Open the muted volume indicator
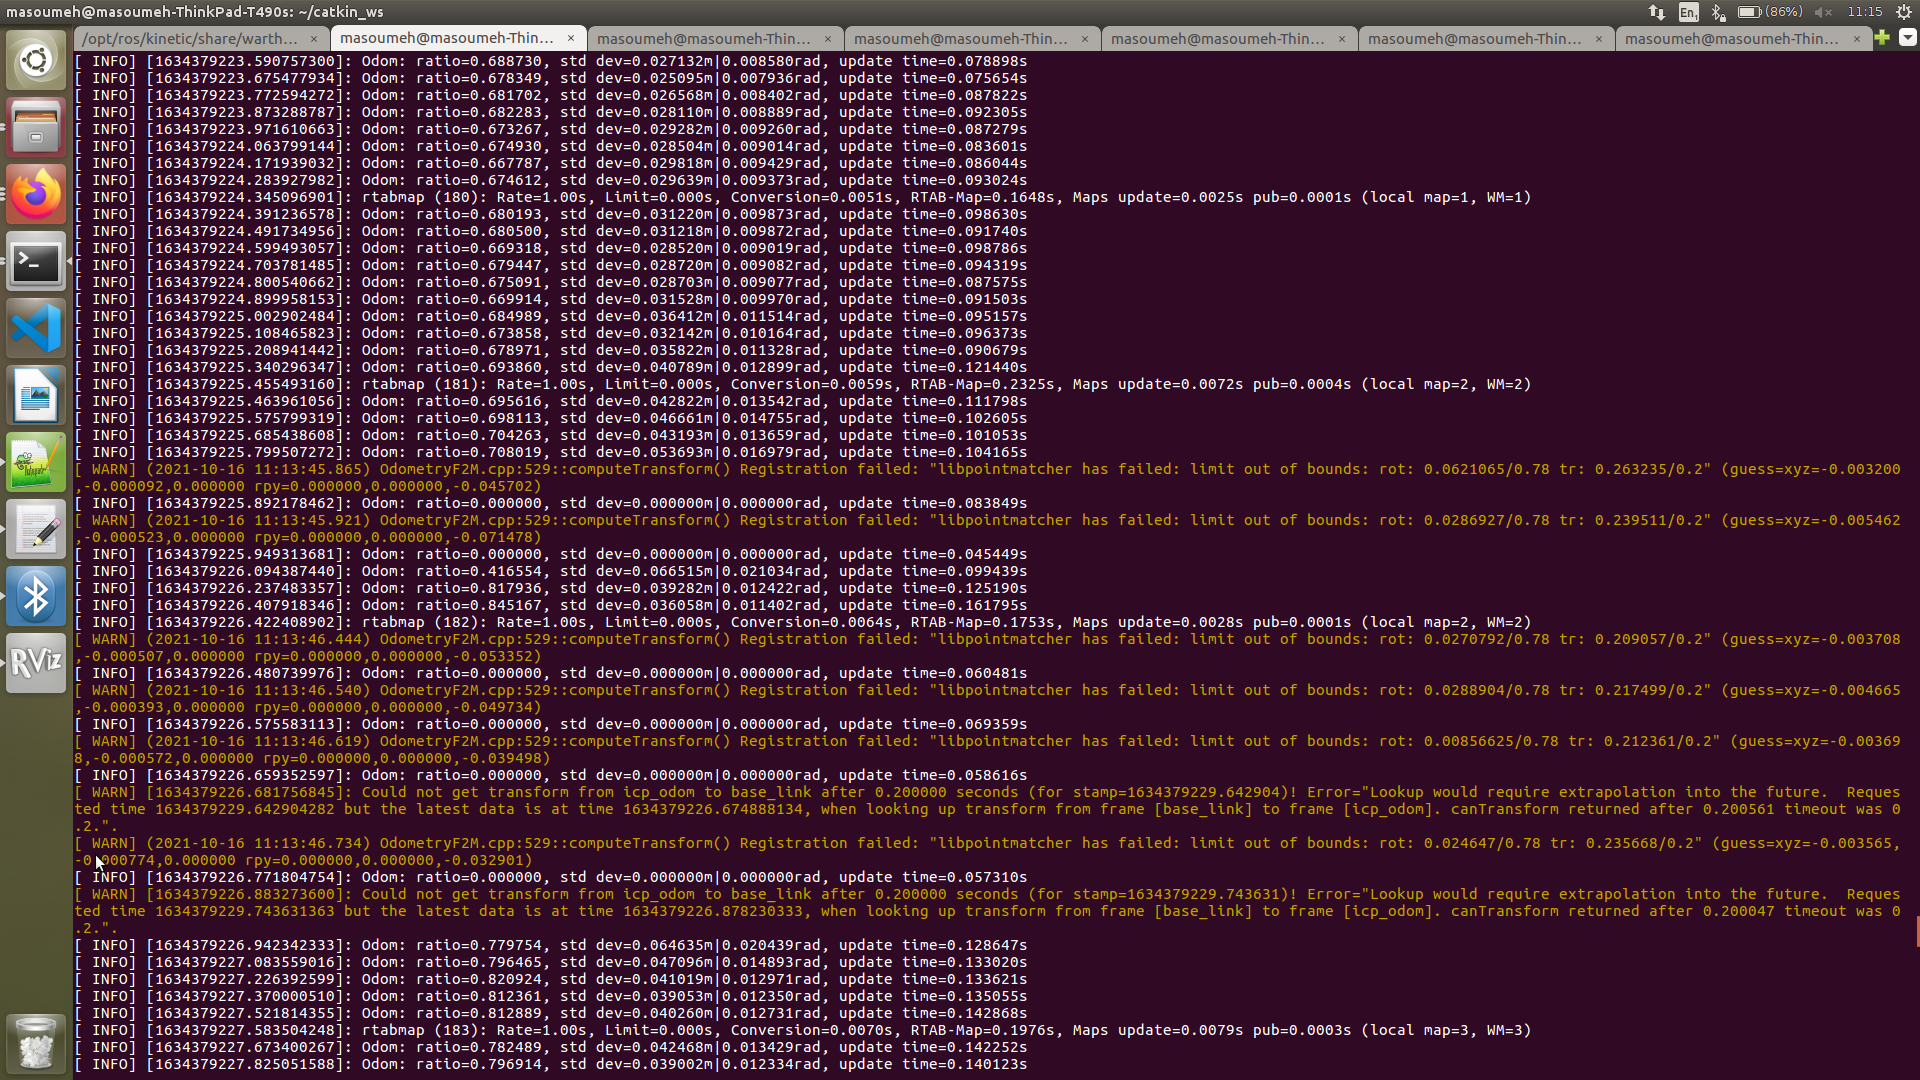The height and width of the screenshot is (1080, 1920). coord(1823,12)
